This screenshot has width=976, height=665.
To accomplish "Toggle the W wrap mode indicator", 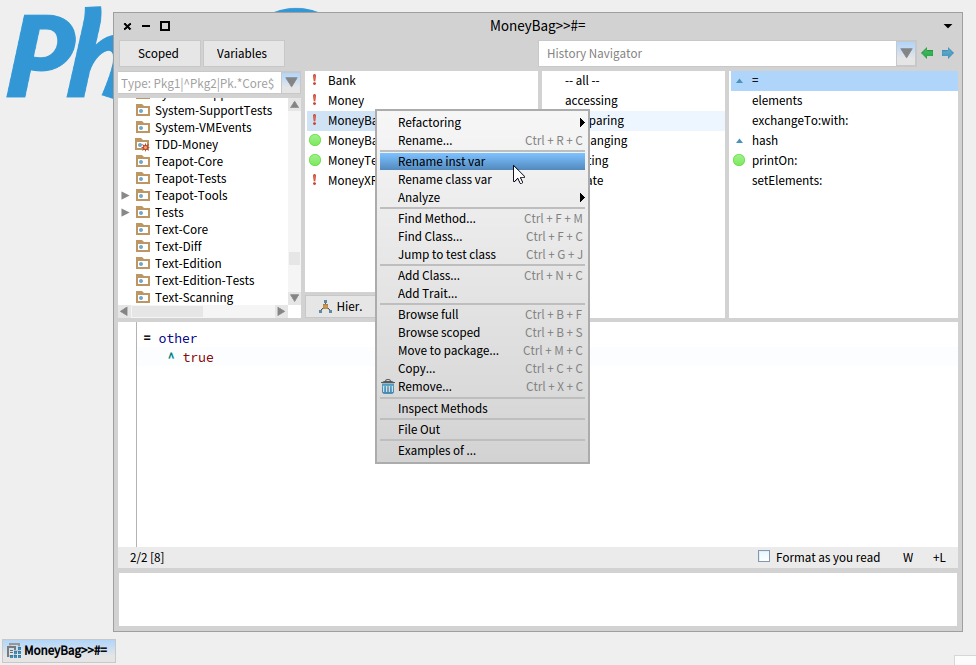I will pyautogui.click(x=908, y=558).
